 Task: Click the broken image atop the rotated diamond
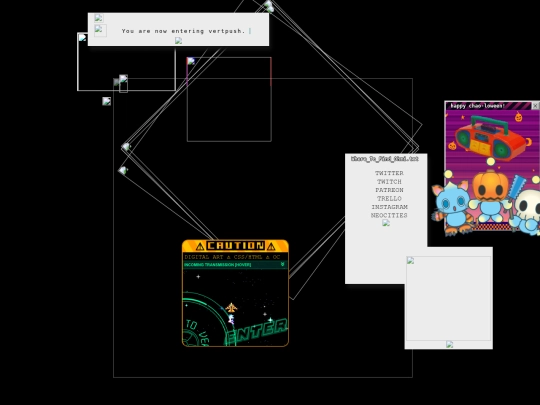[269, 6]
